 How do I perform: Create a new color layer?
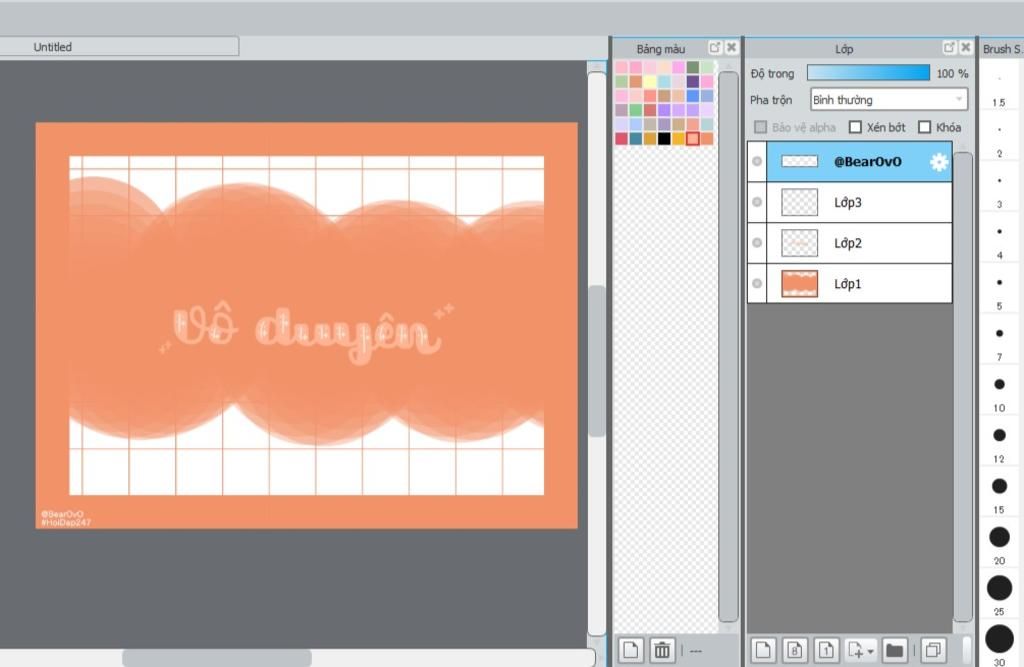point(762,650)
